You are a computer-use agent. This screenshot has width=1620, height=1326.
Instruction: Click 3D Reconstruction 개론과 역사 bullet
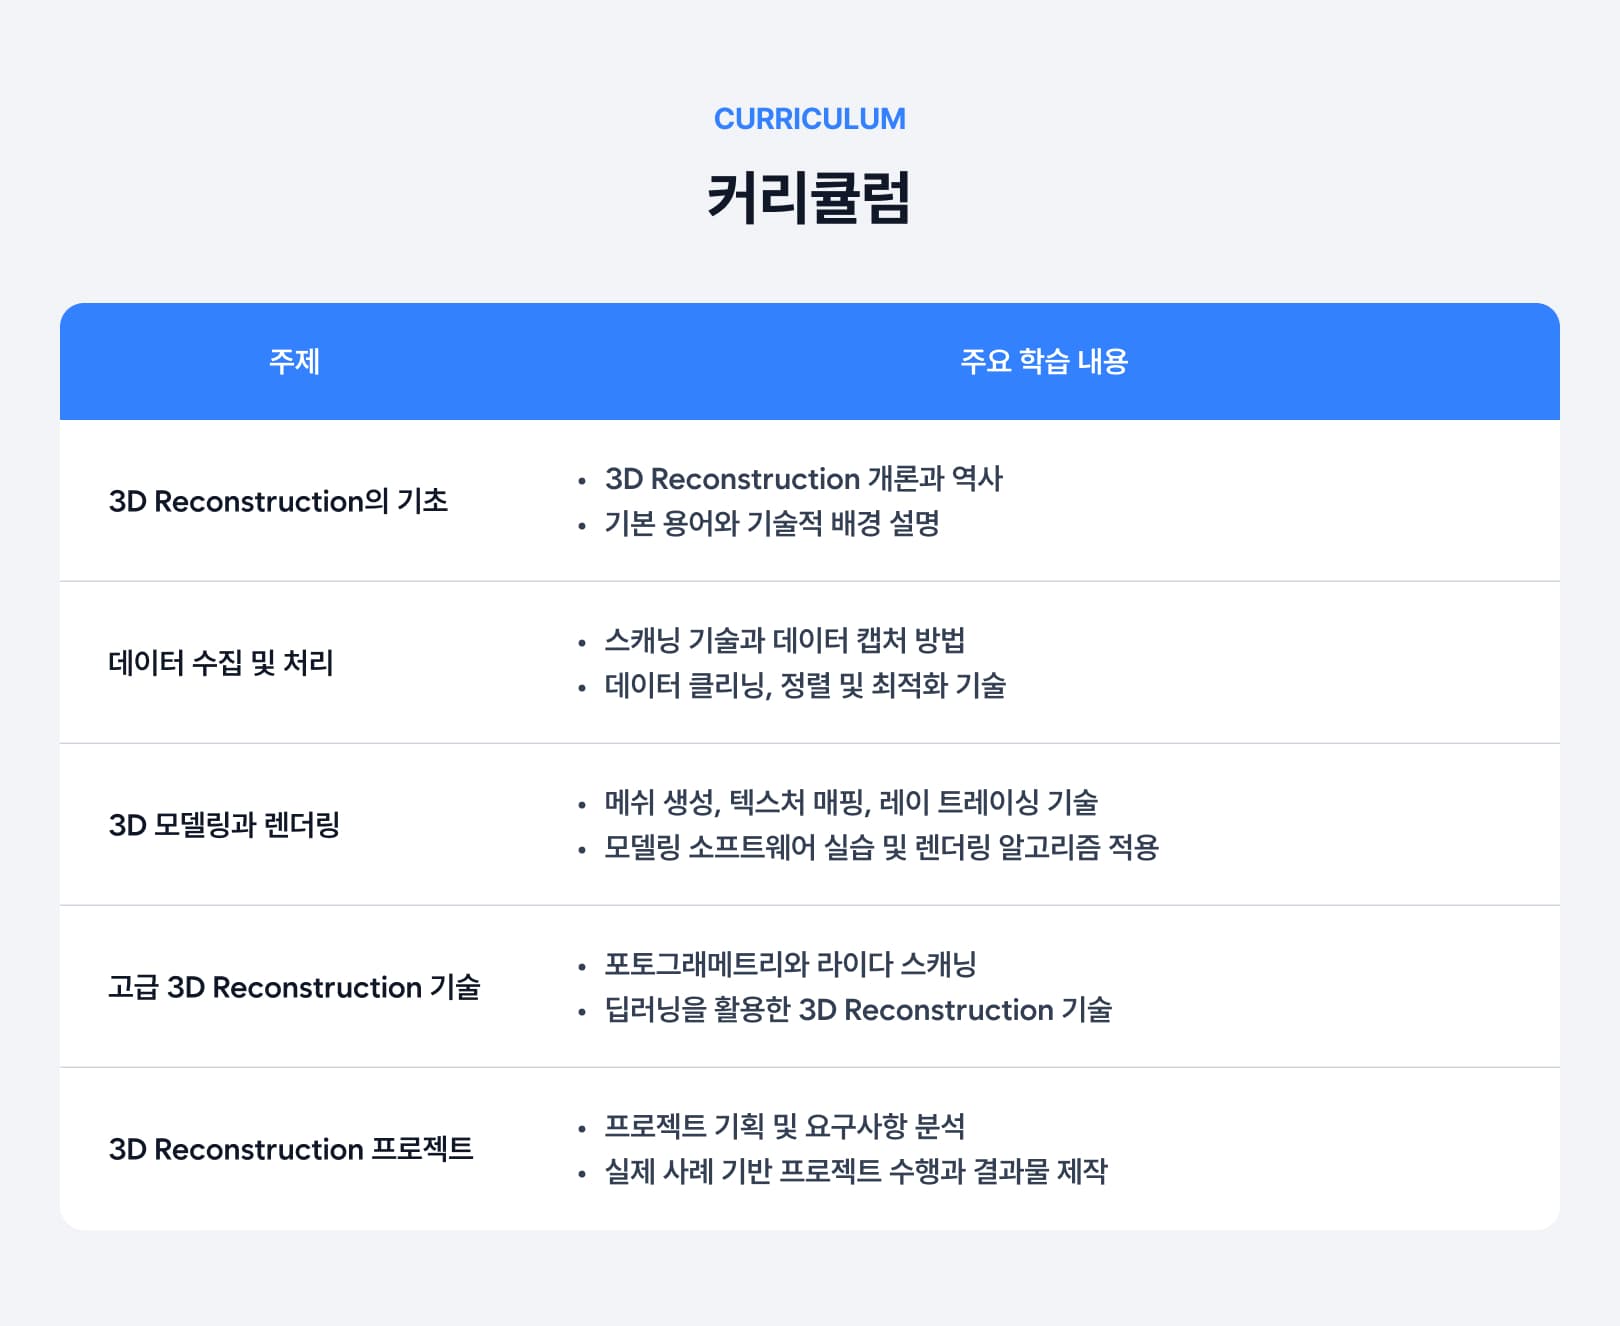point(803,479)
